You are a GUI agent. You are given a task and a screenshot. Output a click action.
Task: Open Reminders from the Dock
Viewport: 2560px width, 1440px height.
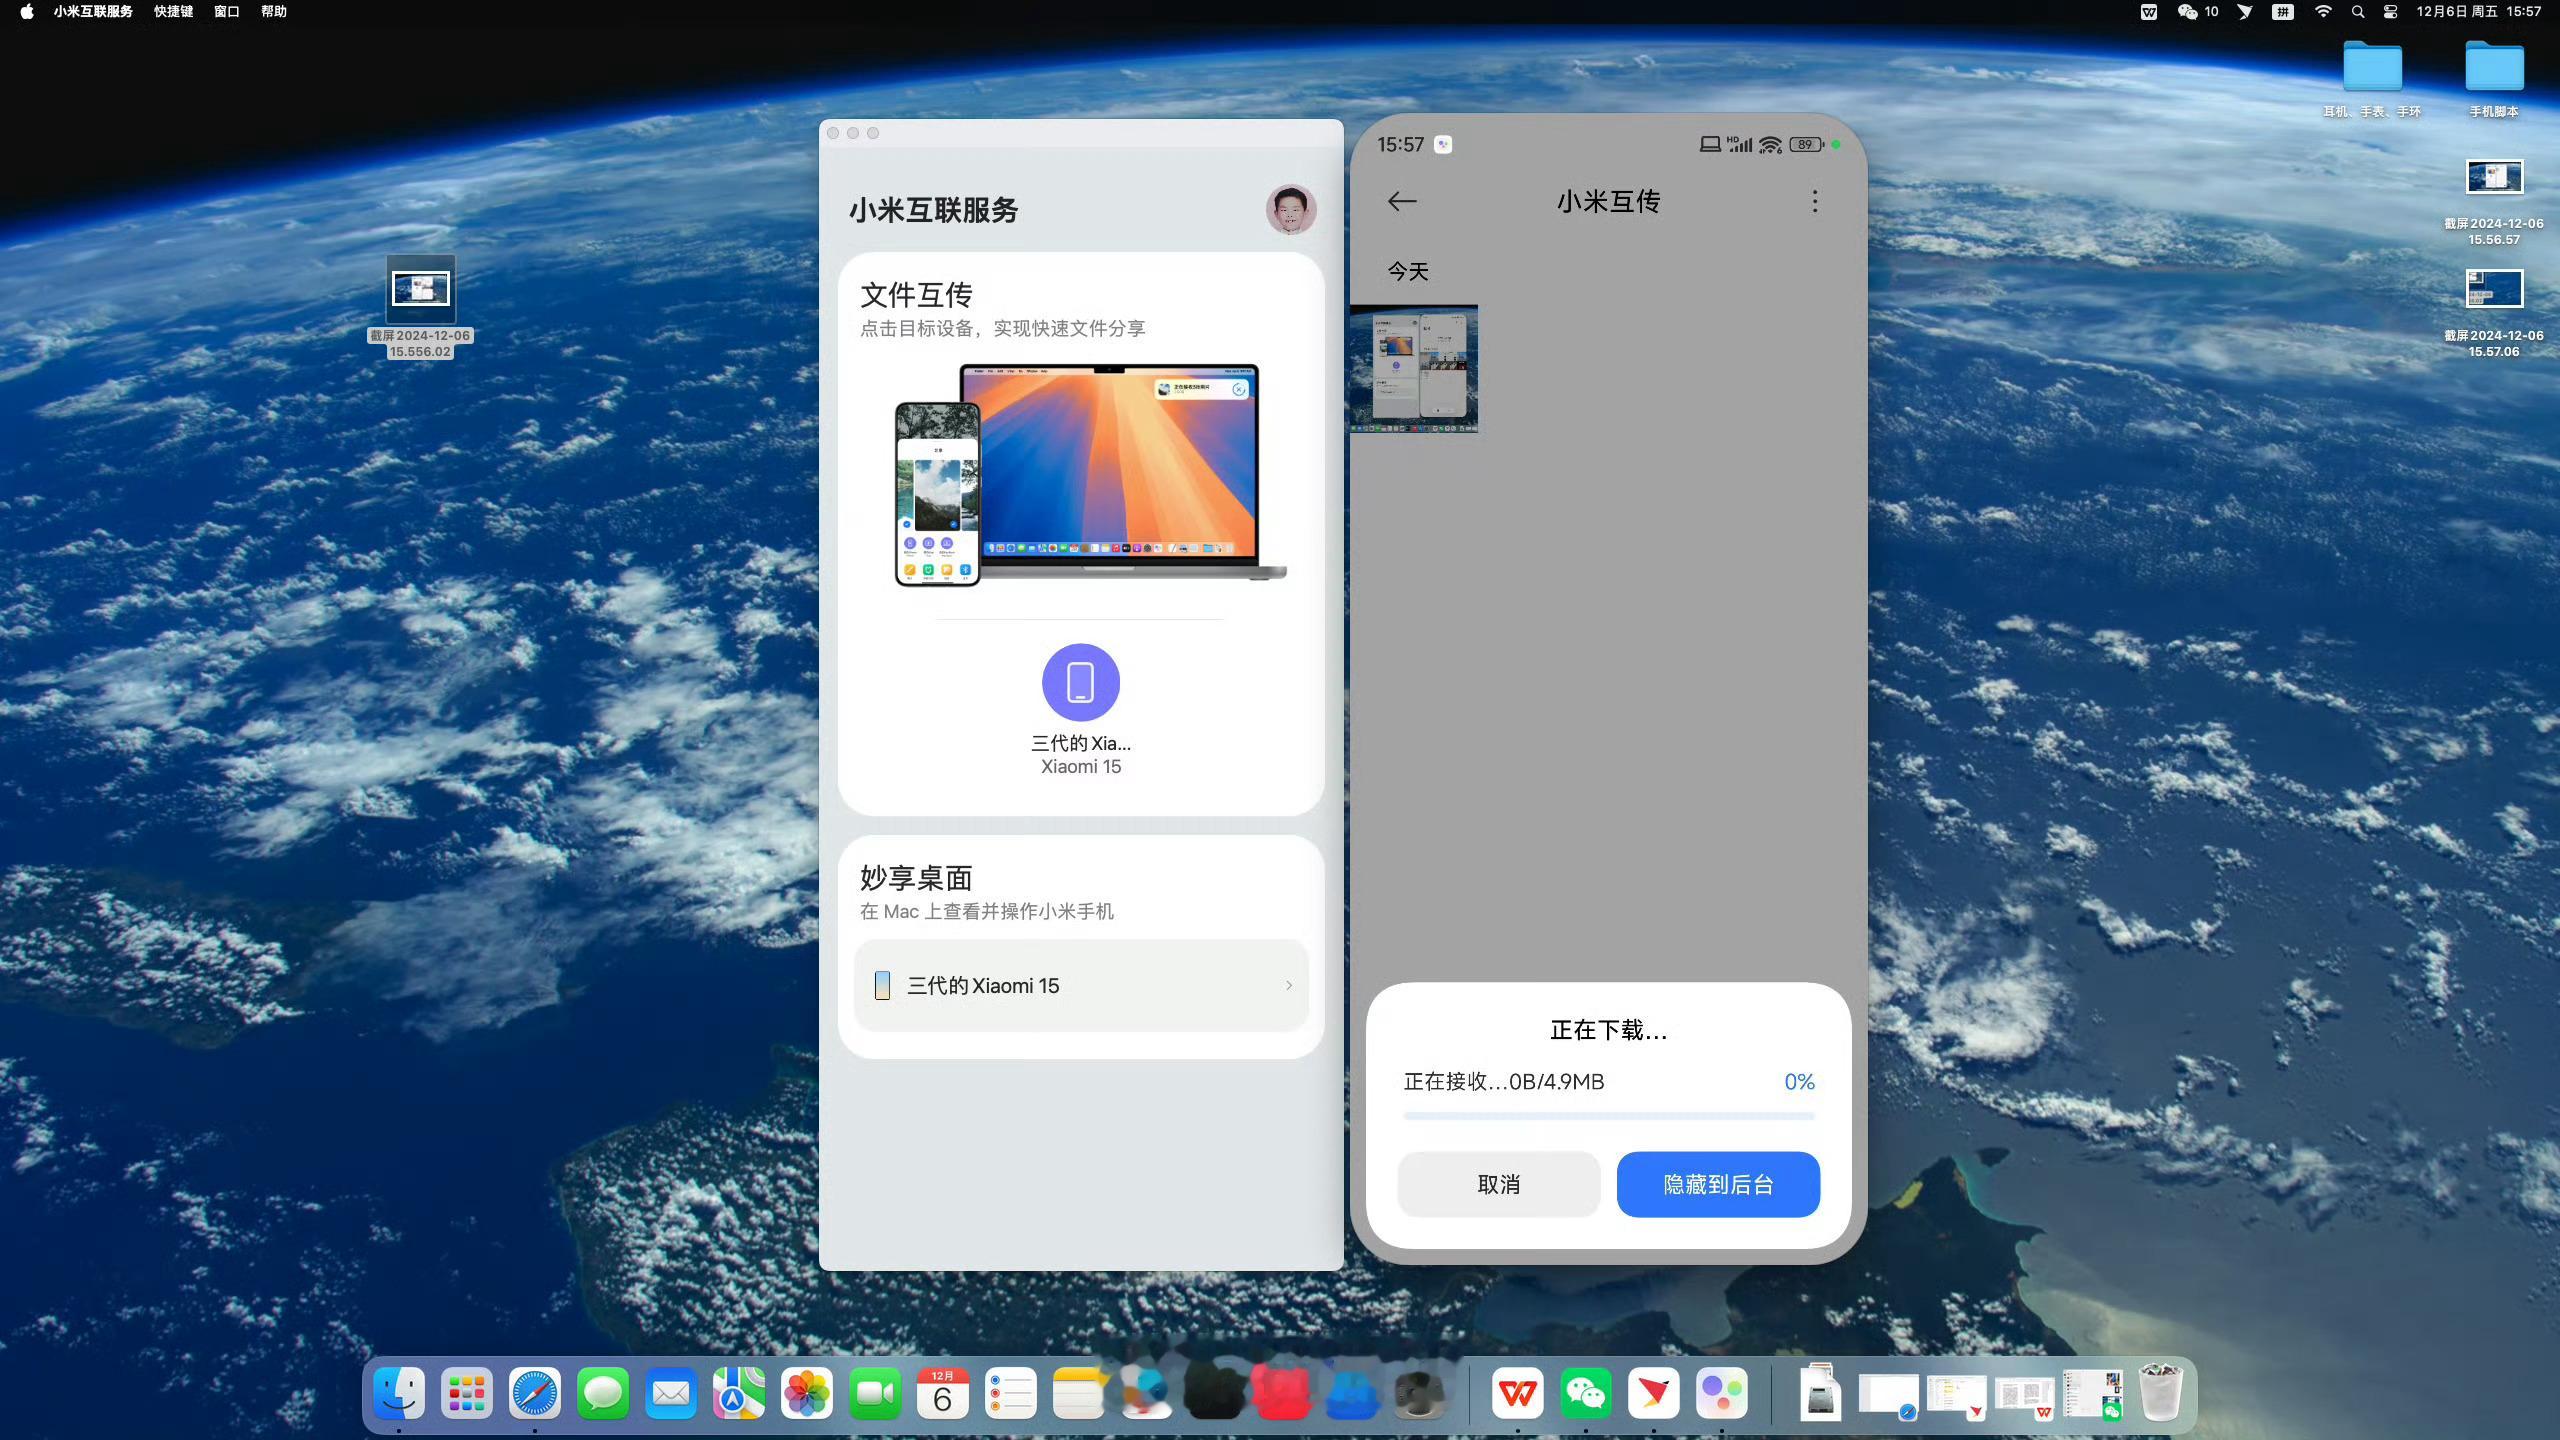pos(1011,1393)
